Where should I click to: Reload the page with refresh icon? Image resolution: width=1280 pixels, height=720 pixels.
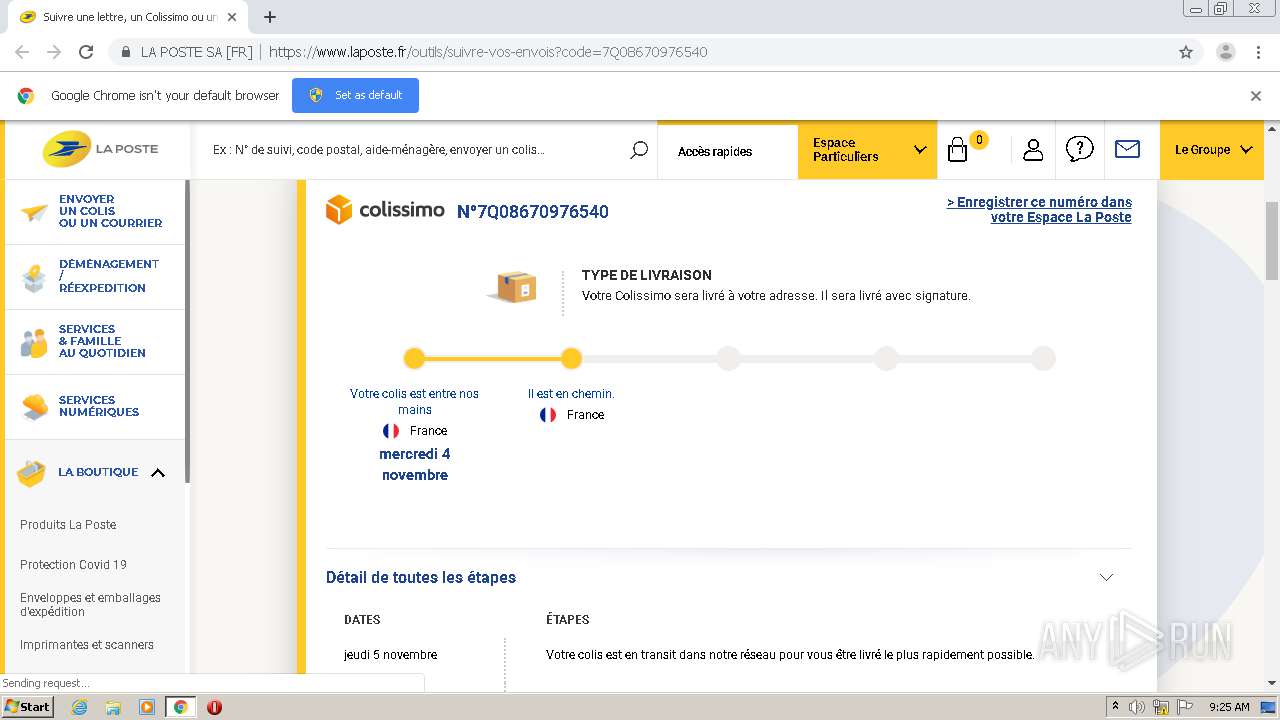click(86, 52)
